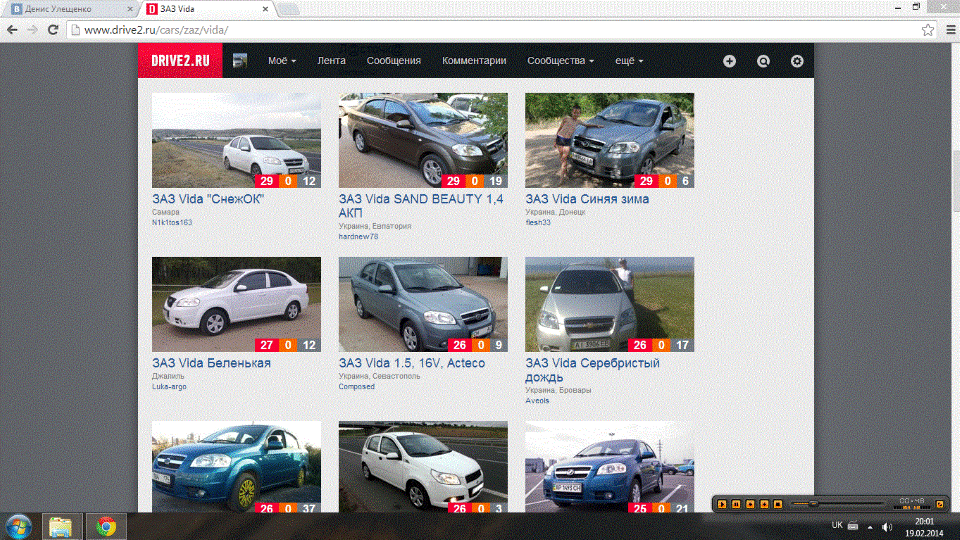Open Комментарии in the navbar
Image resolution: width=960 pixels, height=540 pixels.
coord(474,61)
